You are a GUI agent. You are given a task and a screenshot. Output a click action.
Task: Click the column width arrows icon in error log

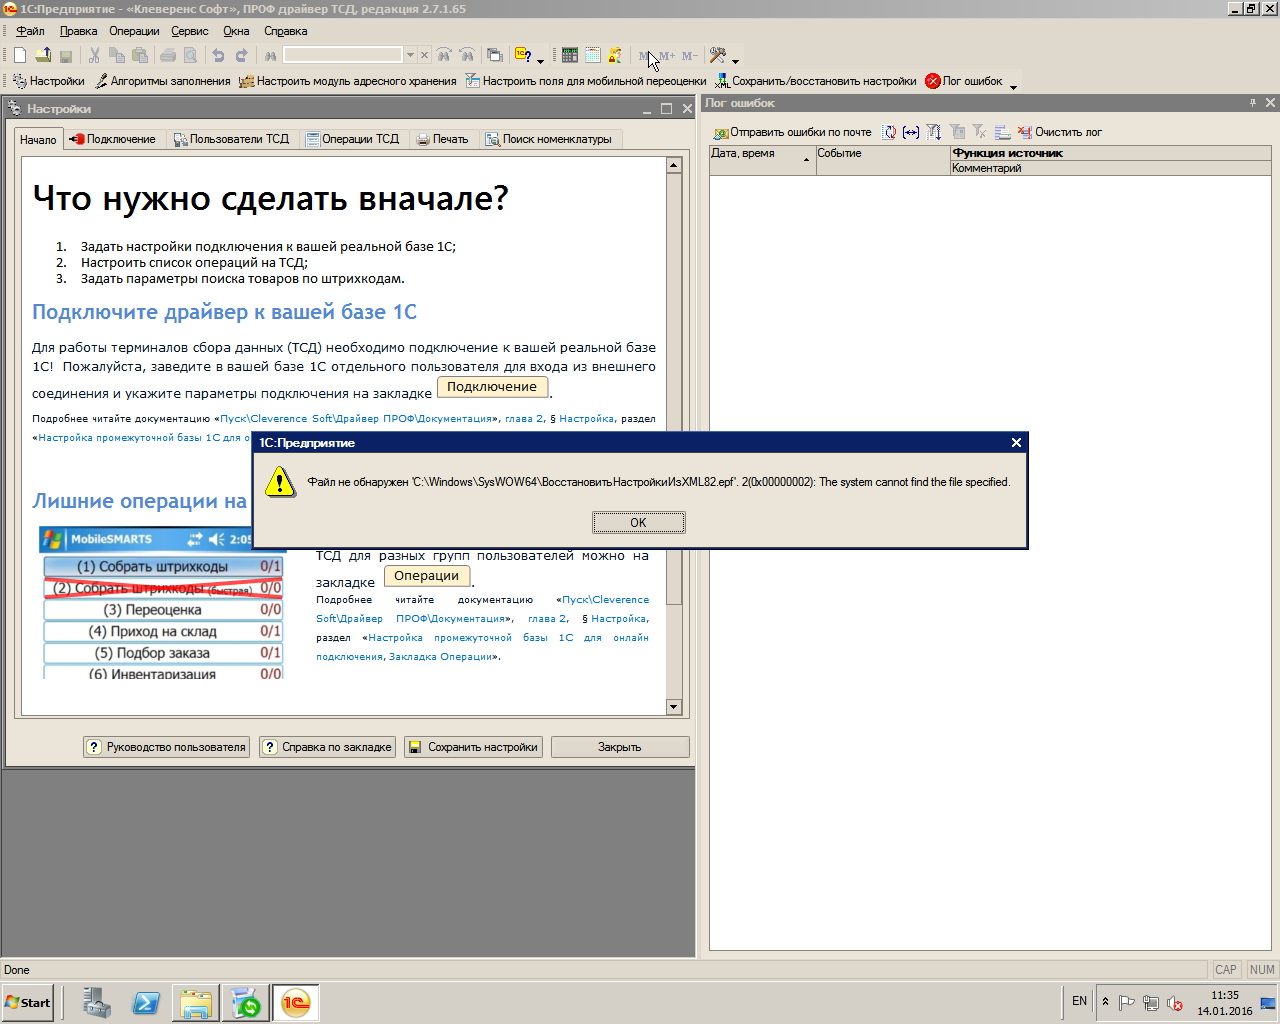(911, 132)
